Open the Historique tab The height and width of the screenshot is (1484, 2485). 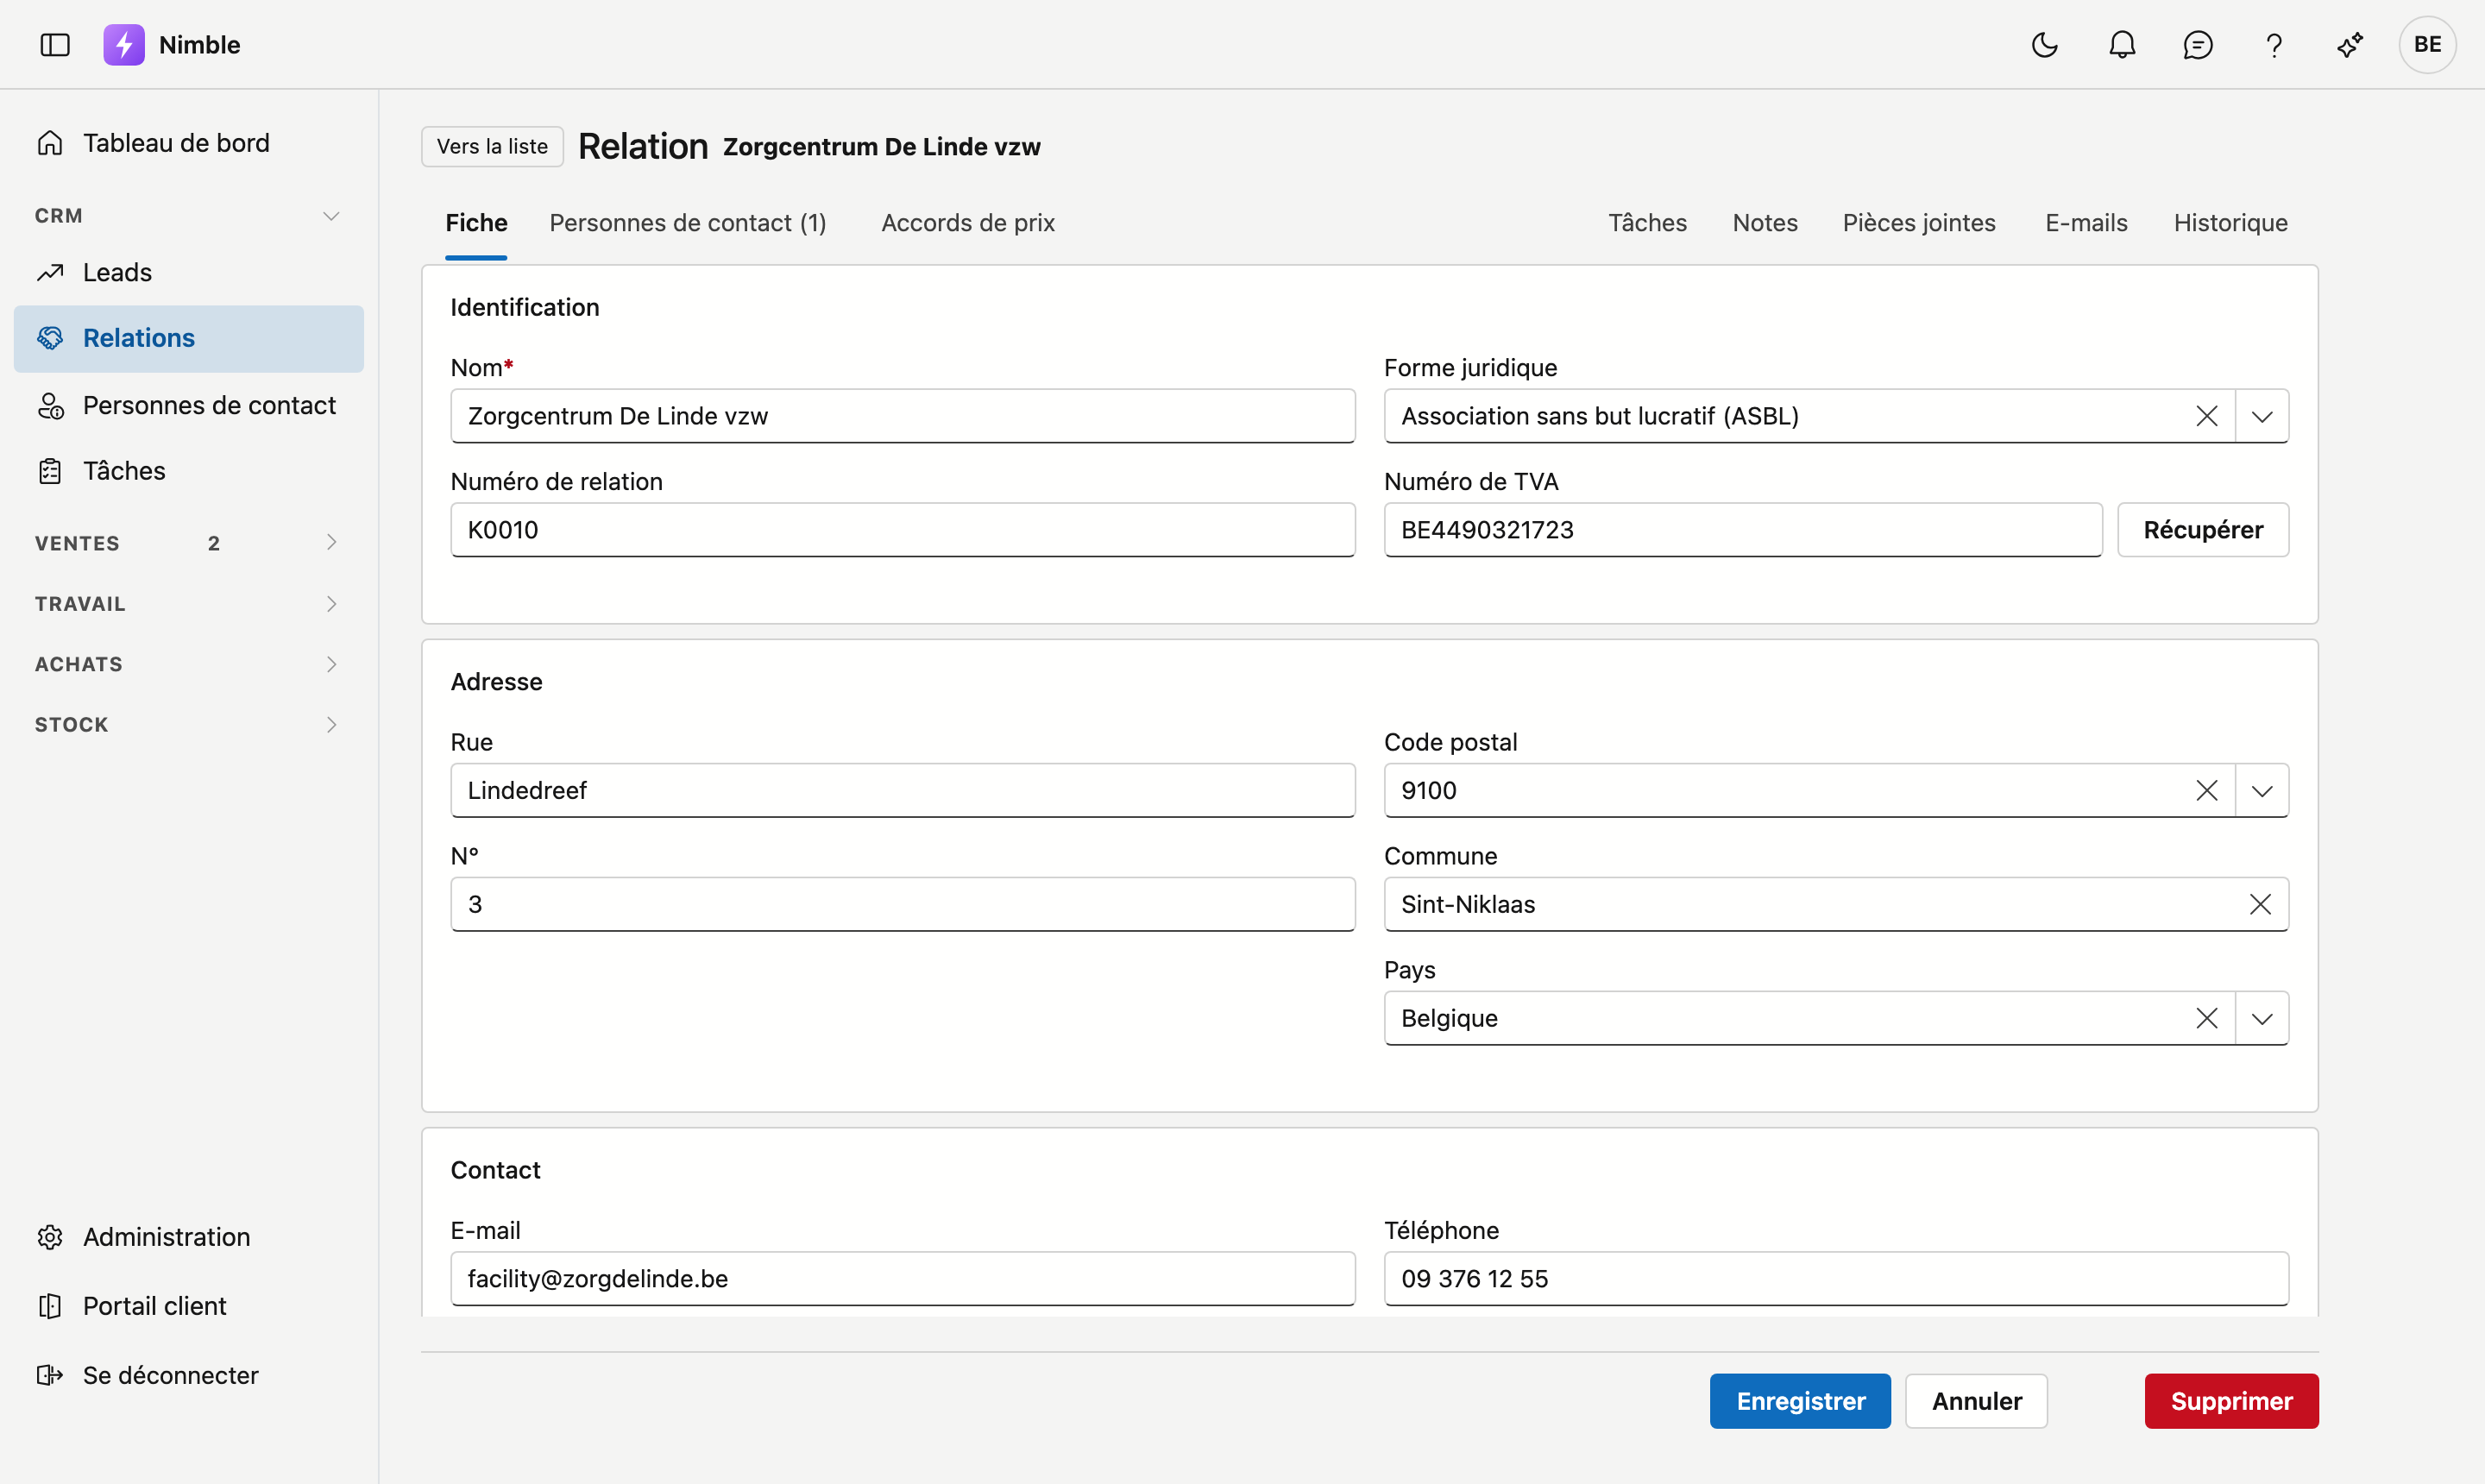tap(2230, 223)
